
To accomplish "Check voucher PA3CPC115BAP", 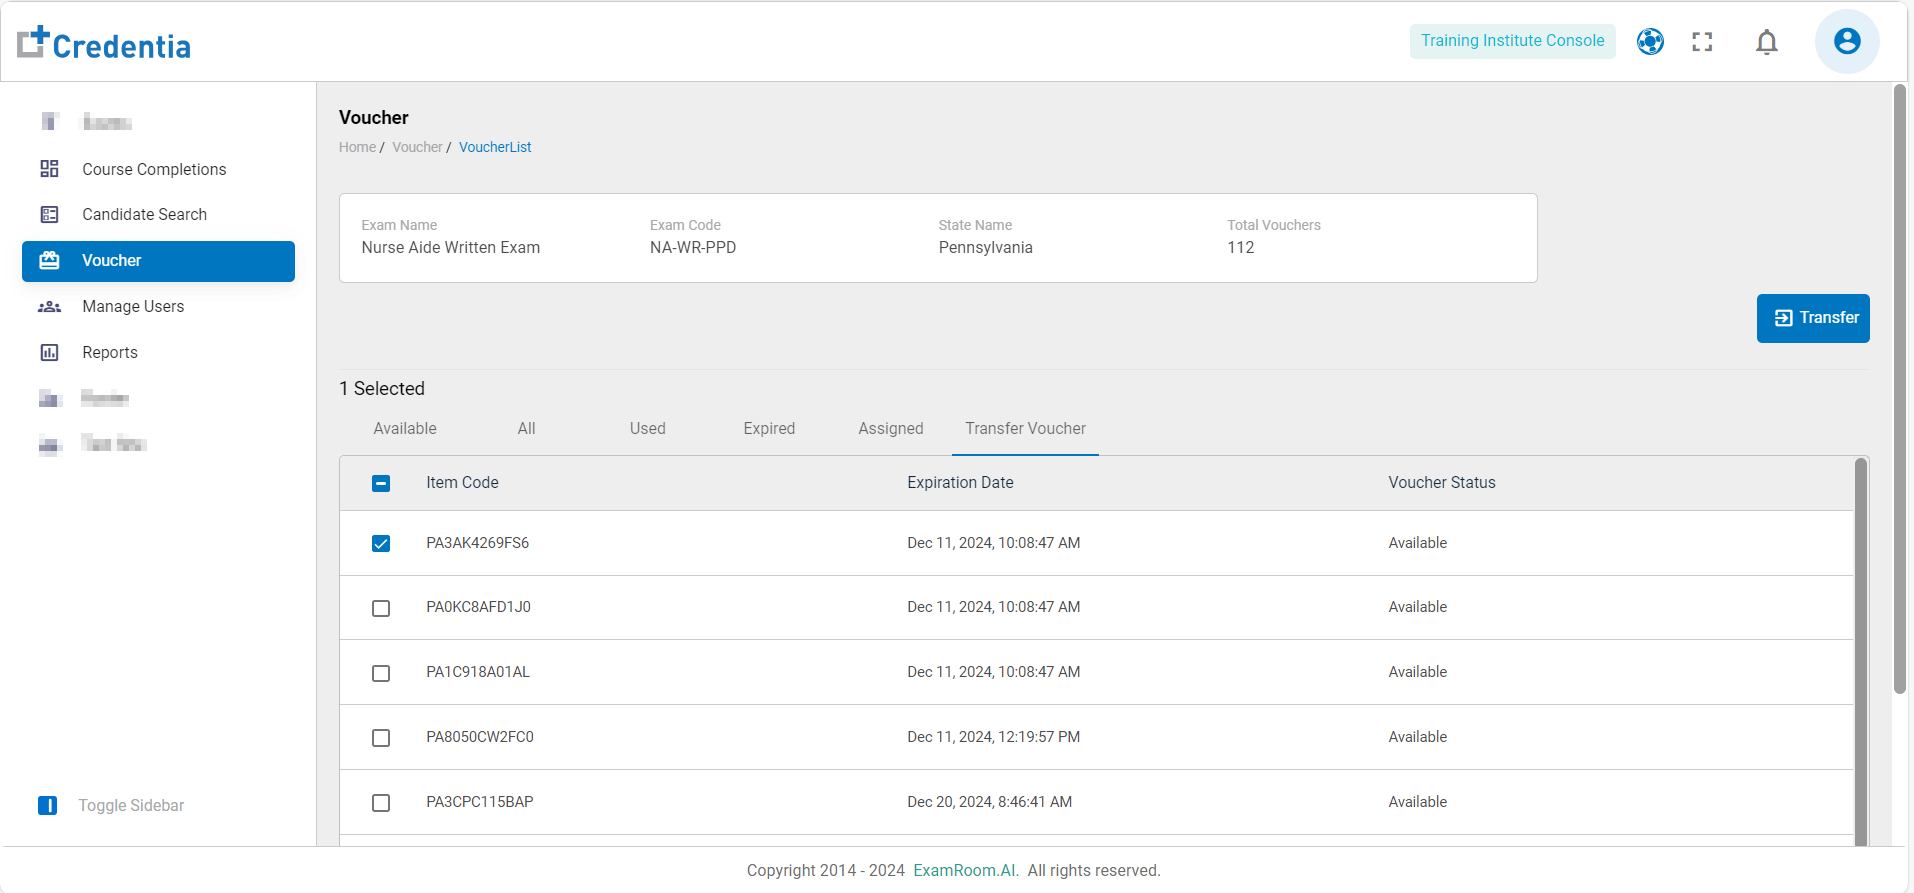I will 381,803.
